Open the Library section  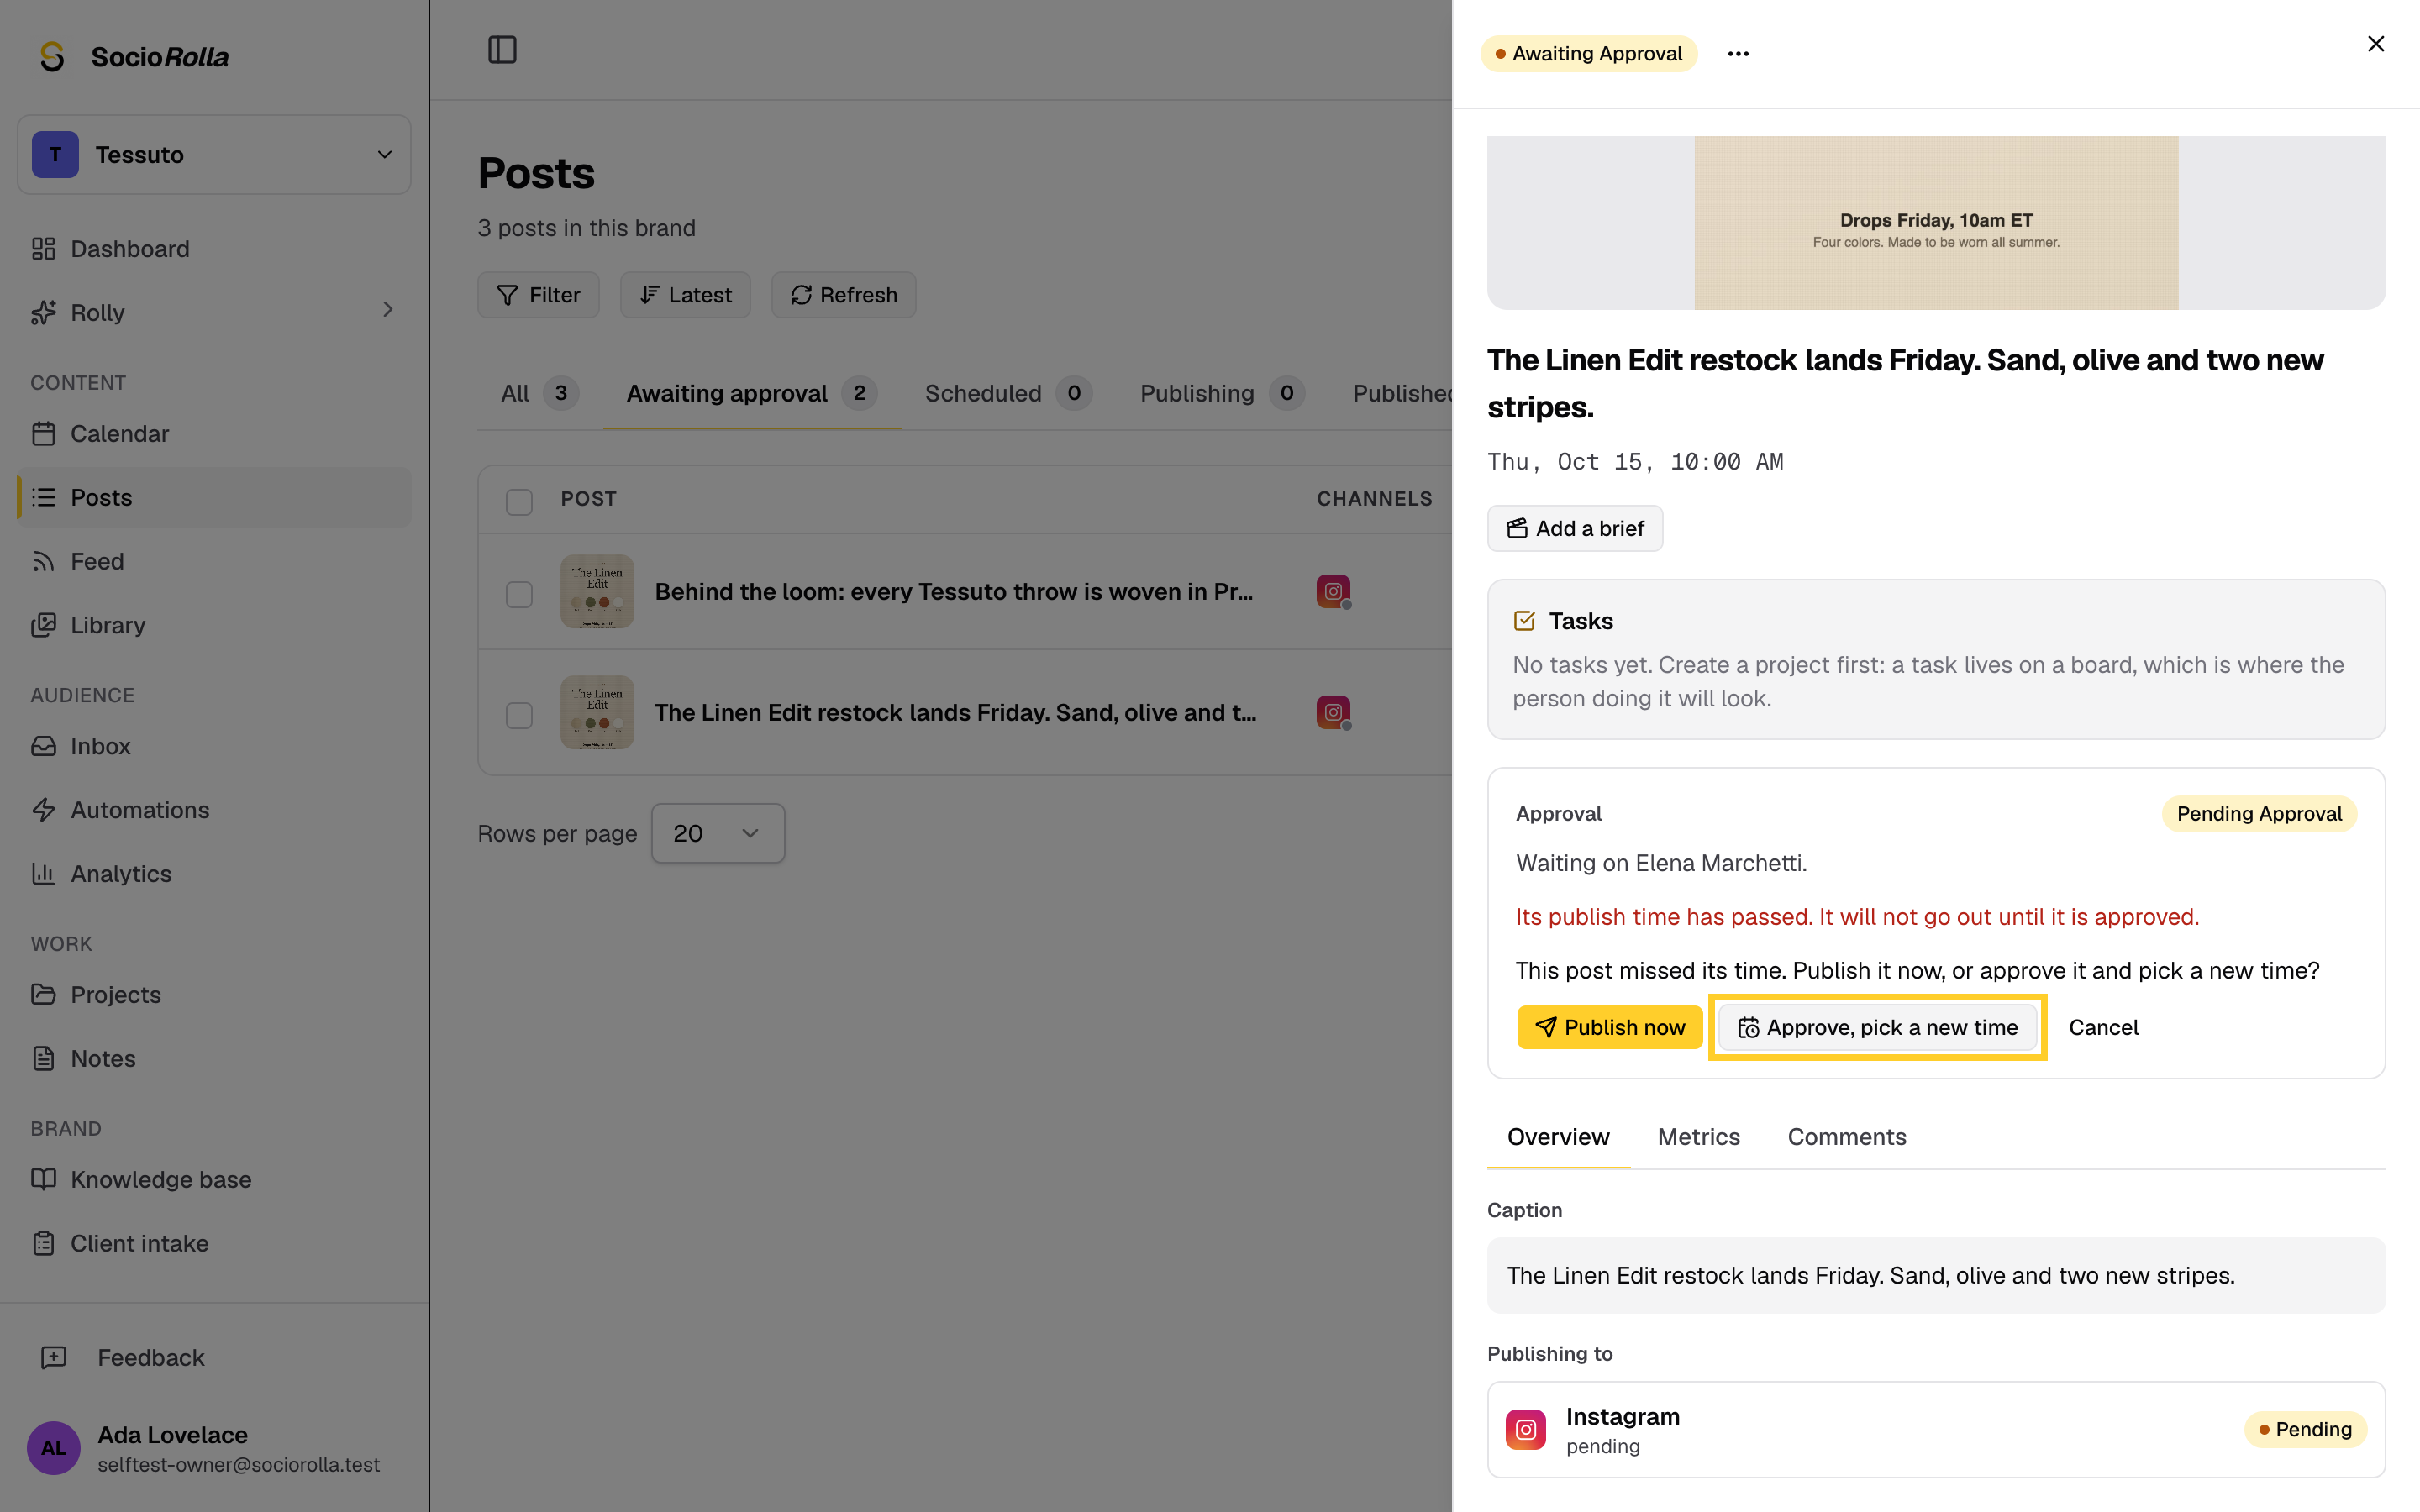click(x=214, y=625)
